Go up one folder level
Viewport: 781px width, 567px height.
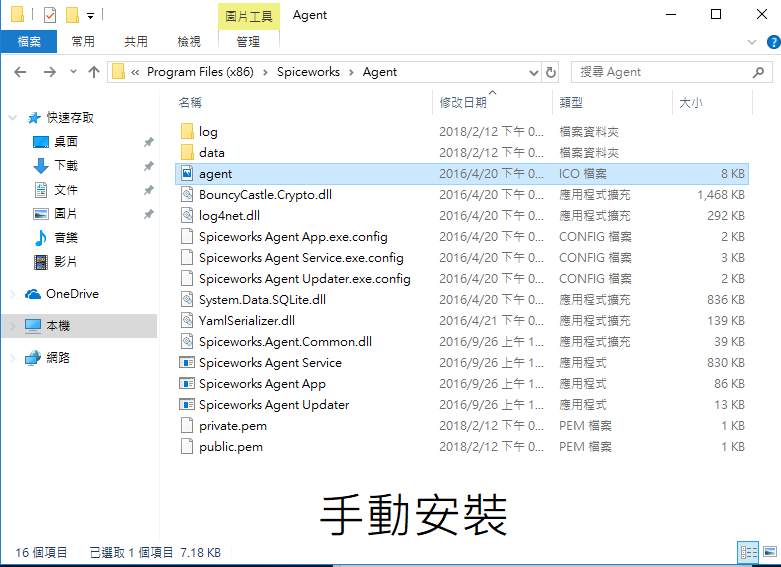pyautogui.click(x=94, y=72)
